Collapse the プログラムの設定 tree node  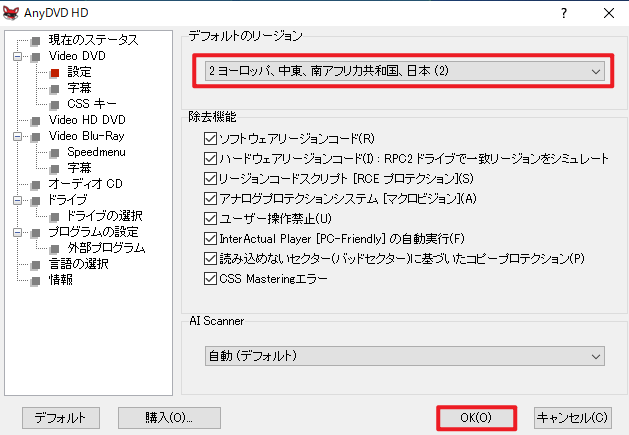pos(17,232)
